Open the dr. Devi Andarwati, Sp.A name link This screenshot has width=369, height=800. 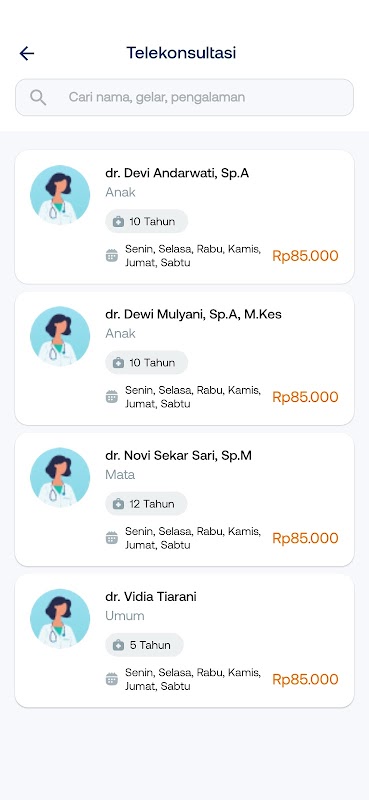(177, 173)
